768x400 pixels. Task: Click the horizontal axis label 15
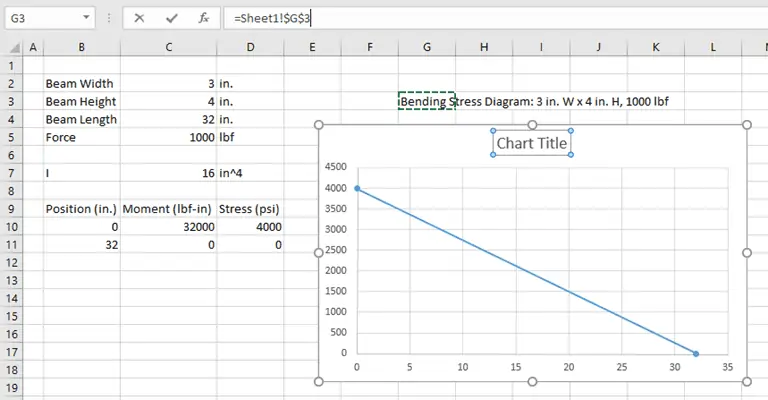[516, 367]
